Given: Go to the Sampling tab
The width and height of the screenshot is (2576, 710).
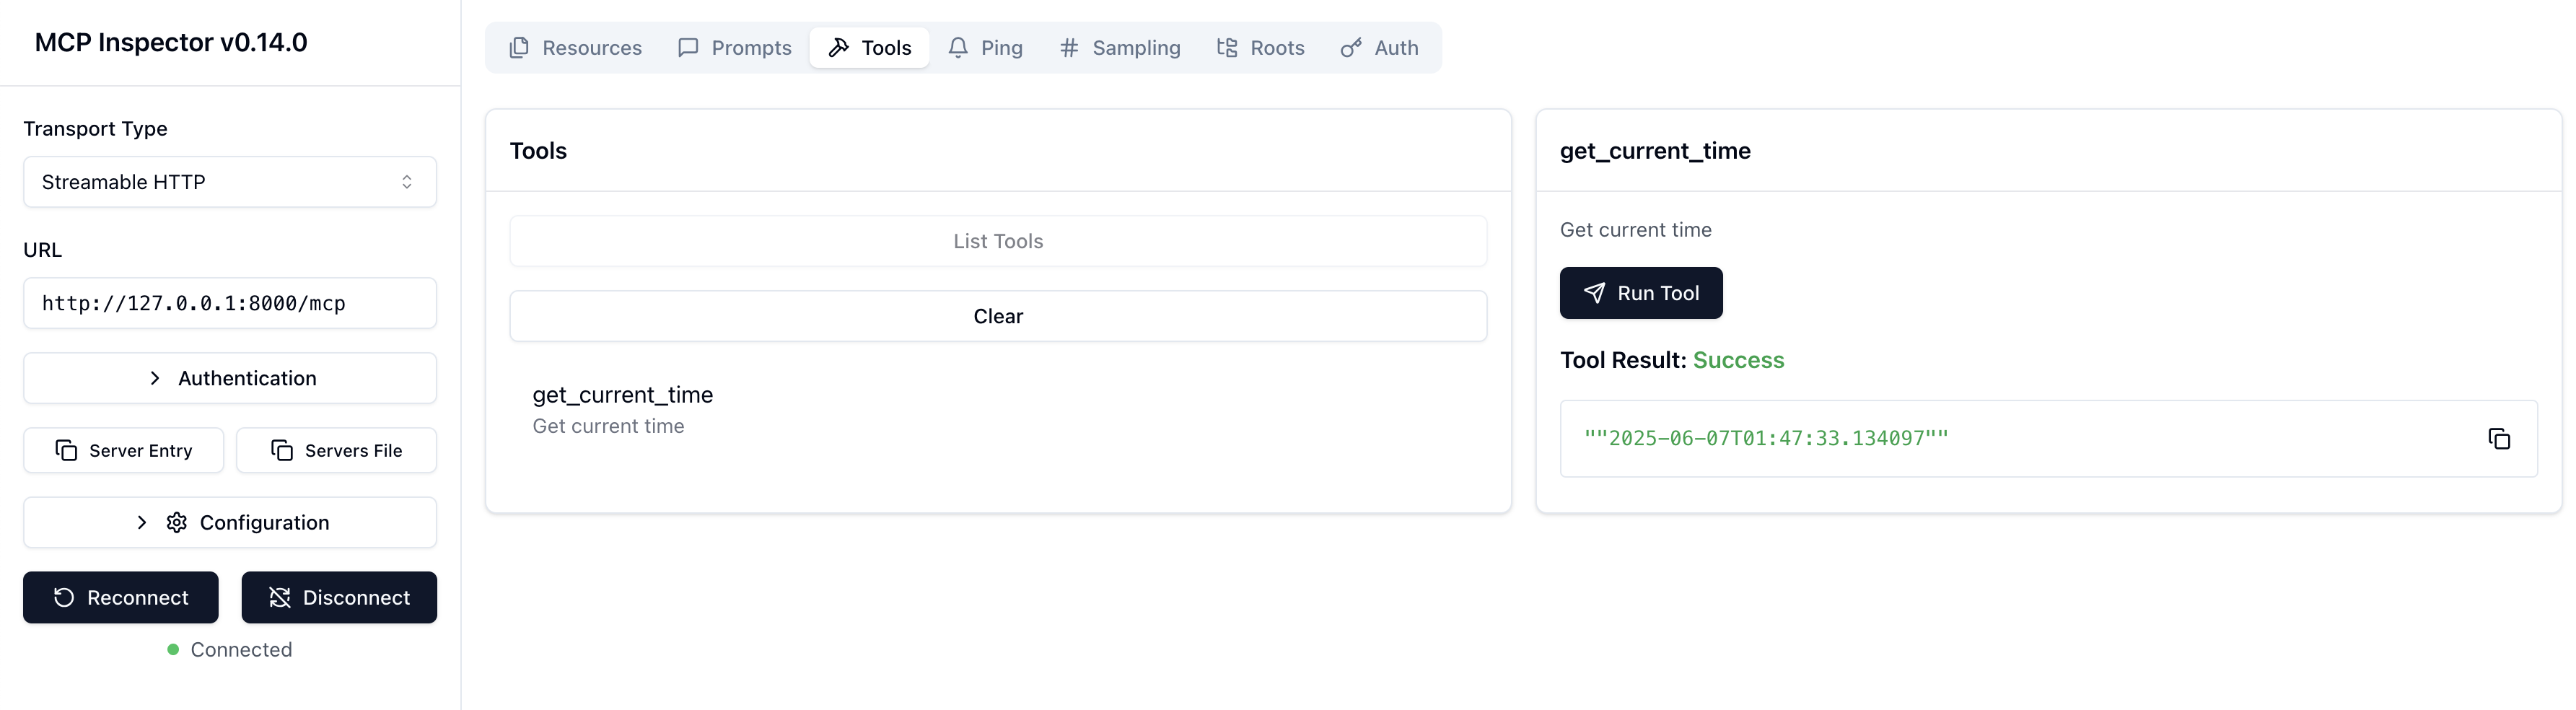Looking at the screenshot, I should (1120, 48).
